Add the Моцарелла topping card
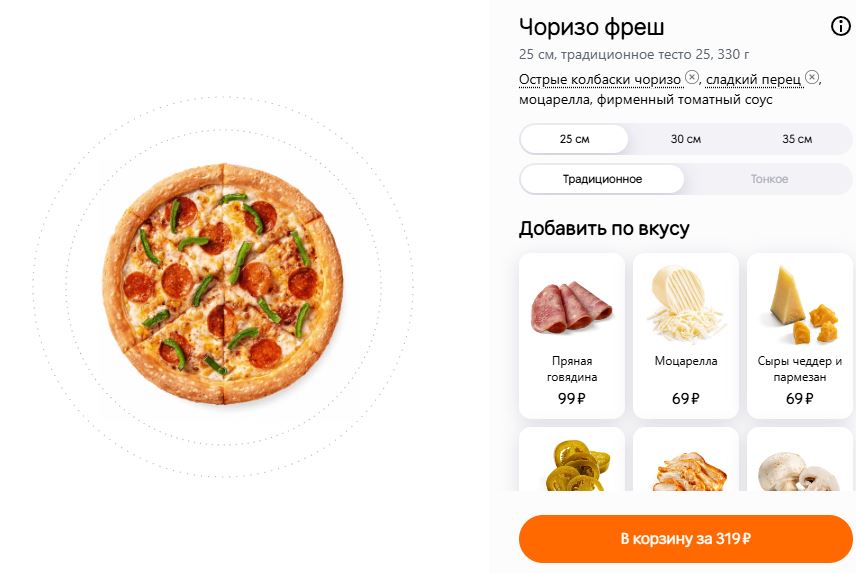This screenshot has height=573, width=856. coord(686,336)
